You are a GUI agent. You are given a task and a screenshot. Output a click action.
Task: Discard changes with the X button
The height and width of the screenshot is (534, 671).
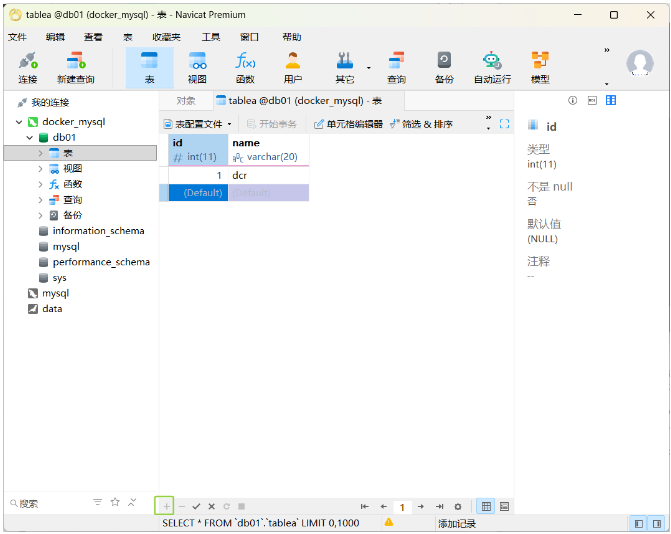(x=211, y=507)
